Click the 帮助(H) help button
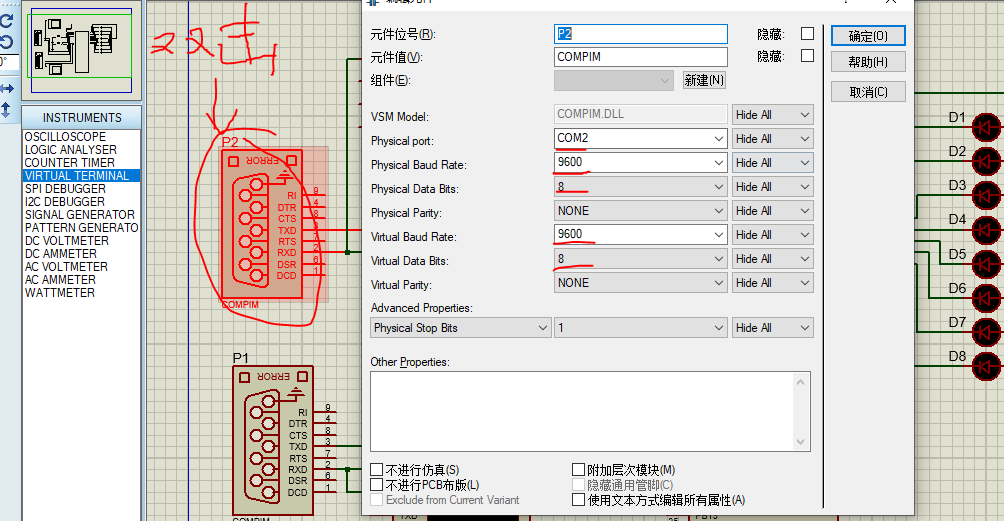Image resolution: width=1004 pixels, height=521 pixels. [868, 62]
